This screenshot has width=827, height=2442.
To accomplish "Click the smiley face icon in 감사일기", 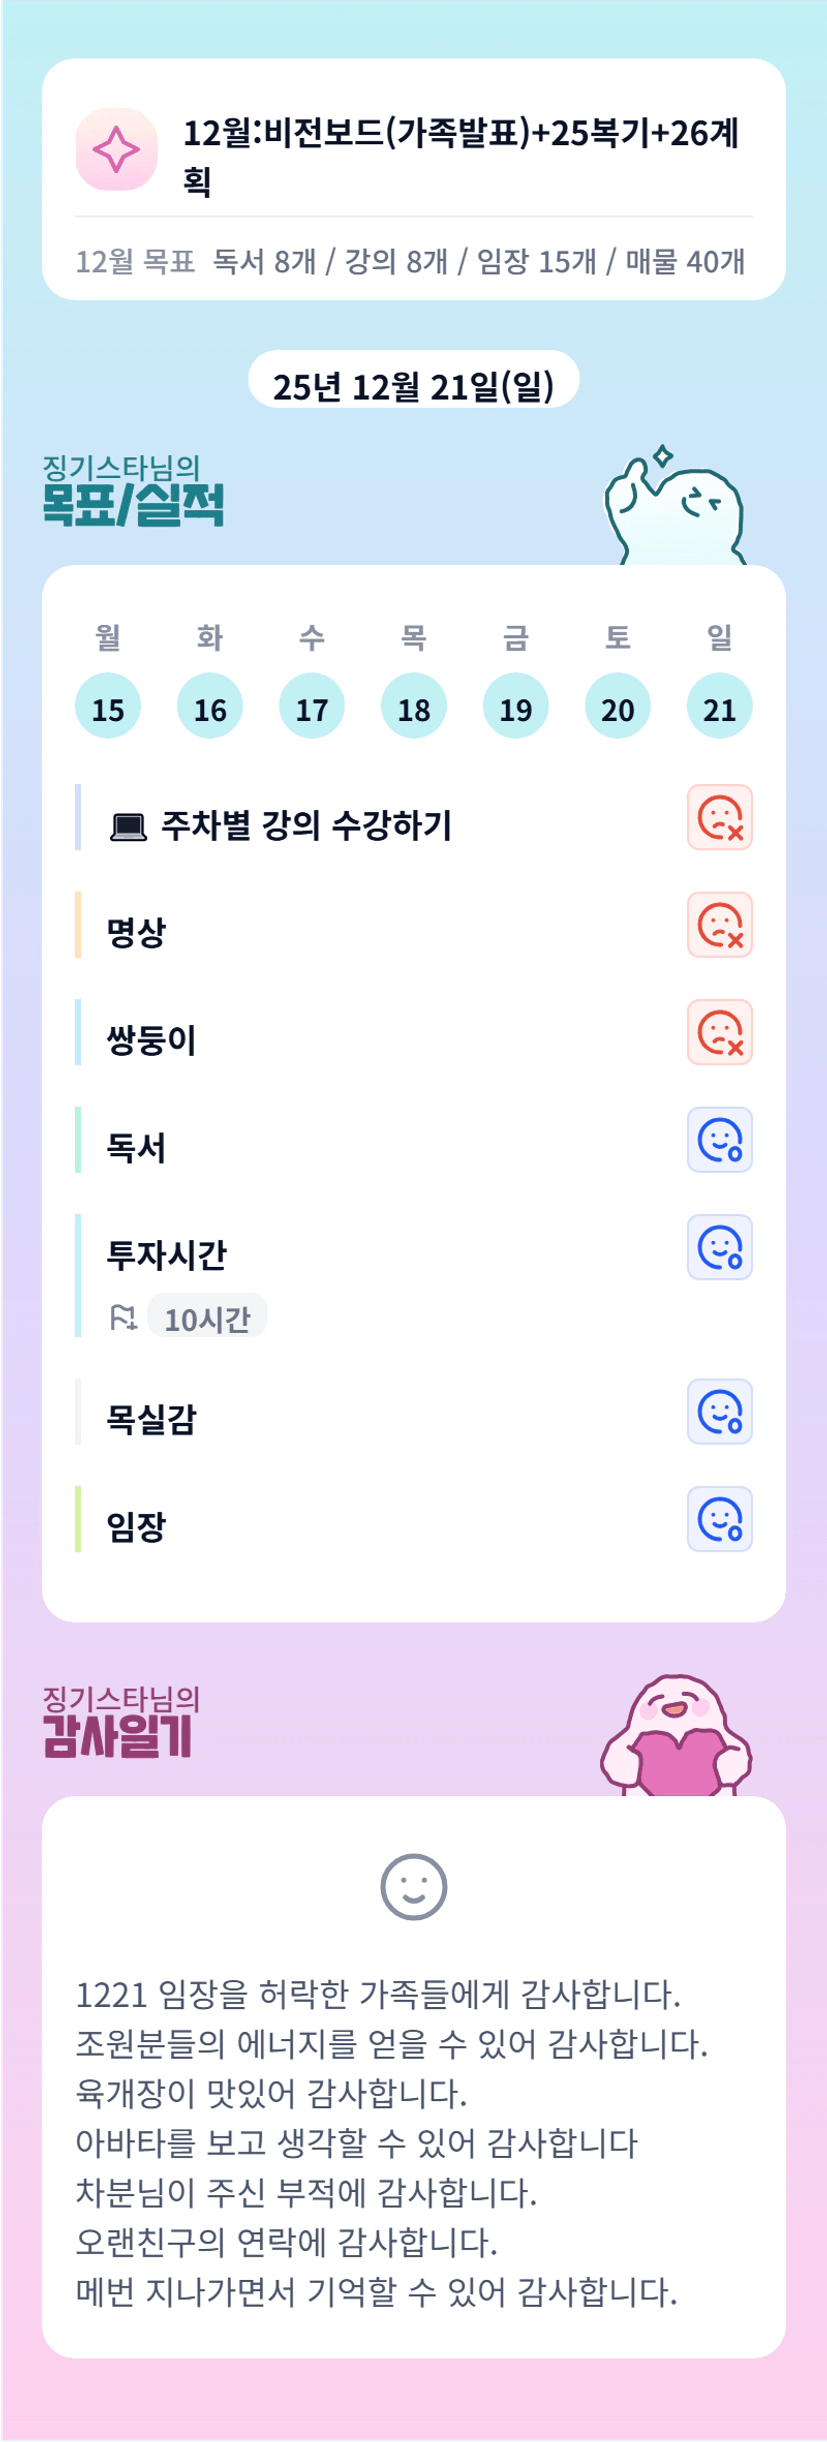I will pyautogui.click(x=413, y=1887).
